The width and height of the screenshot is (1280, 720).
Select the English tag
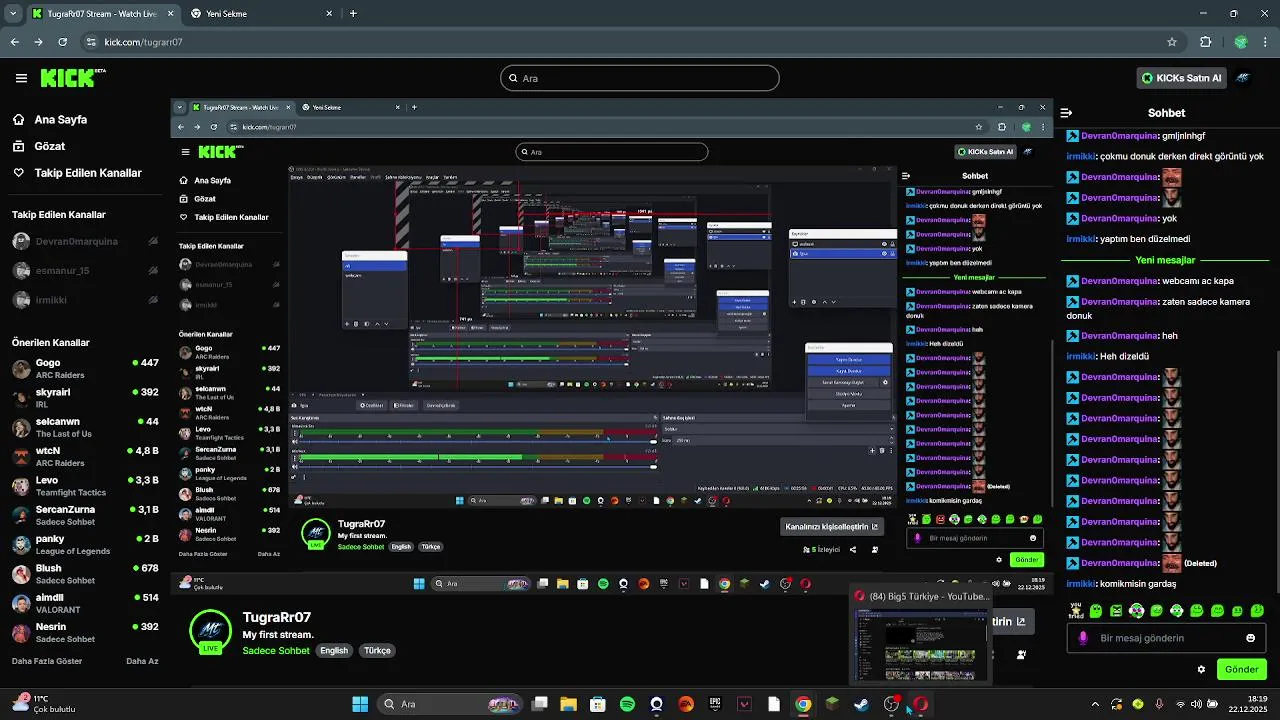(x=334, y=650)
